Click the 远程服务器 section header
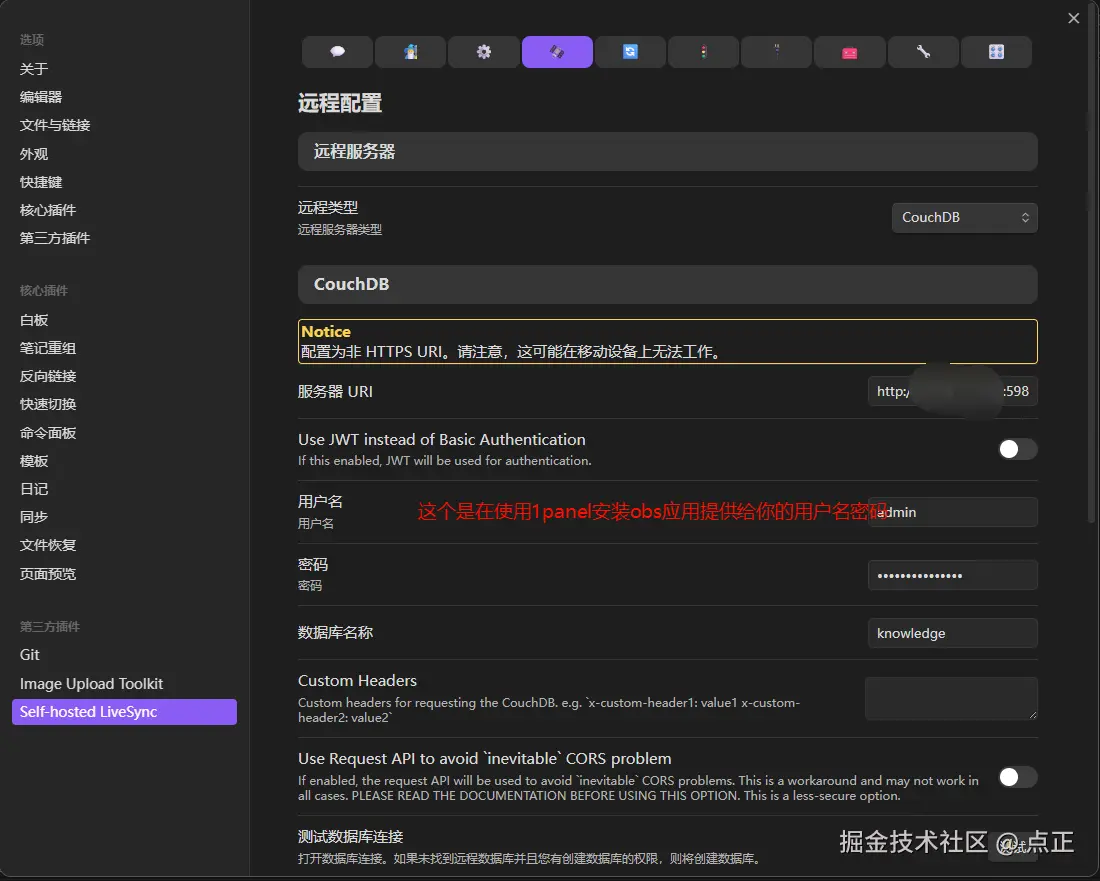Viewport: 1100px width, 881px height. point(667,152)
